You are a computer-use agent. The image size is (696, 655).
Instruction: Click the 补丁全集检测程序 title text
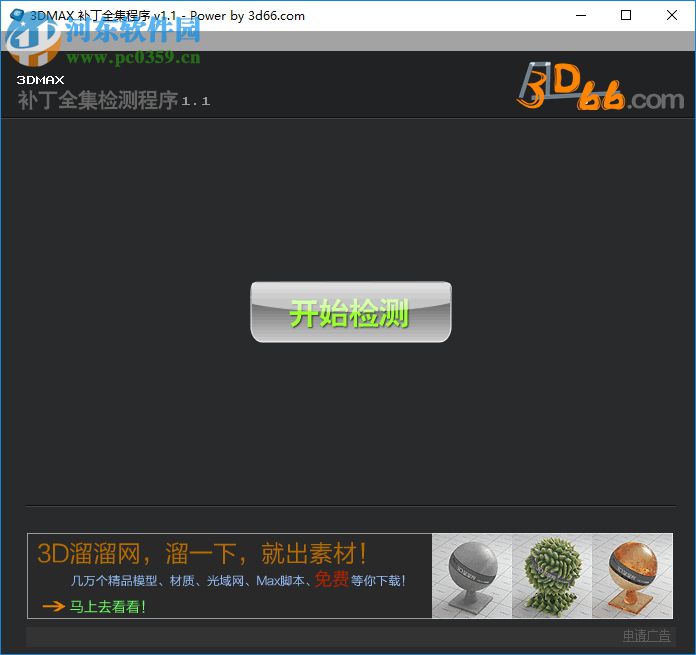click(x=98, y=100)
